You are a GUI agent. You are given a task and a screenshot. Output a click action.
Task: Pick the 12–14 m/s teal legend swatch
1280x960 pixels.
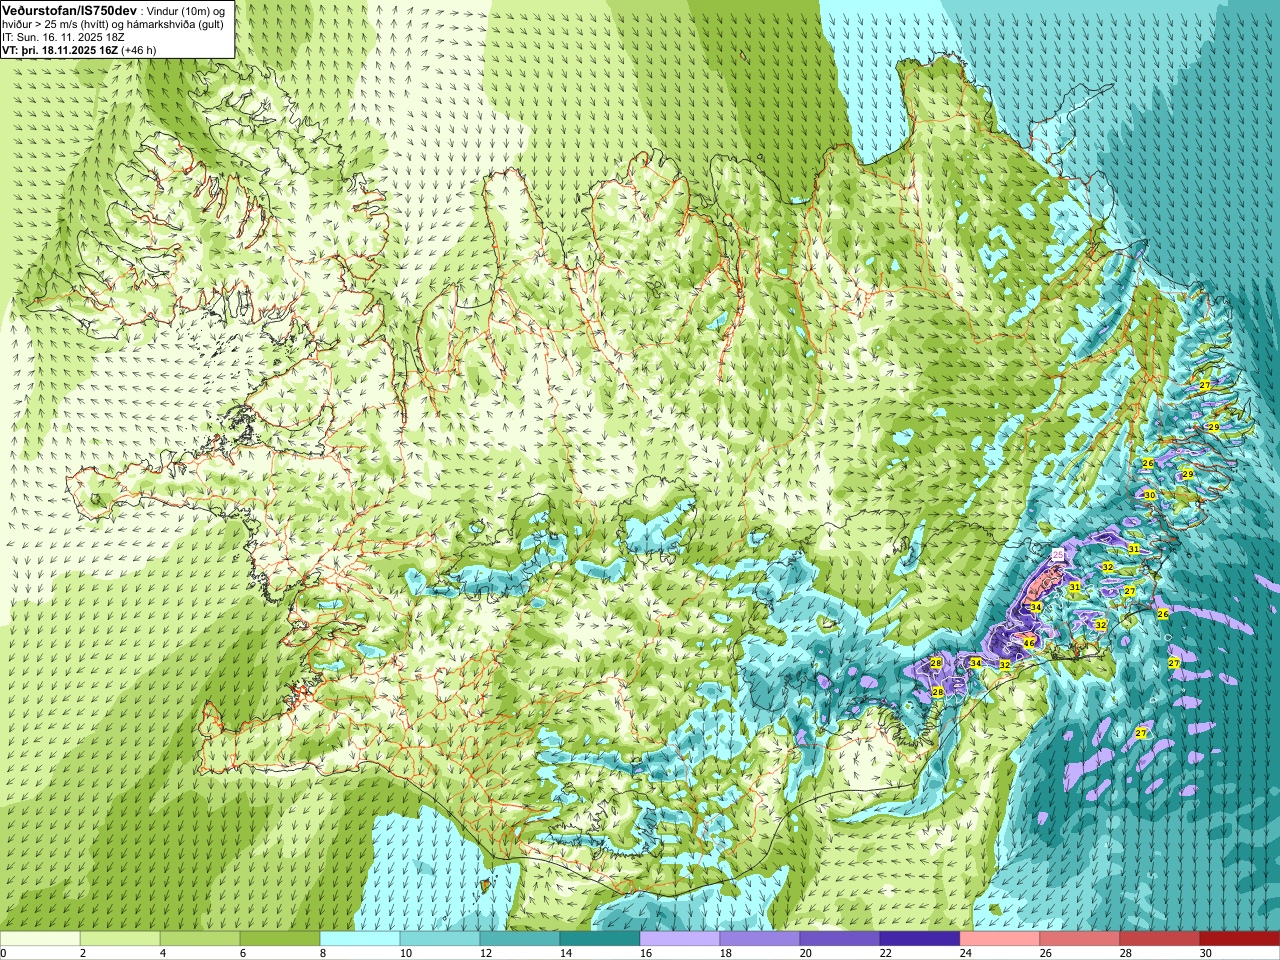pos(520,939)
